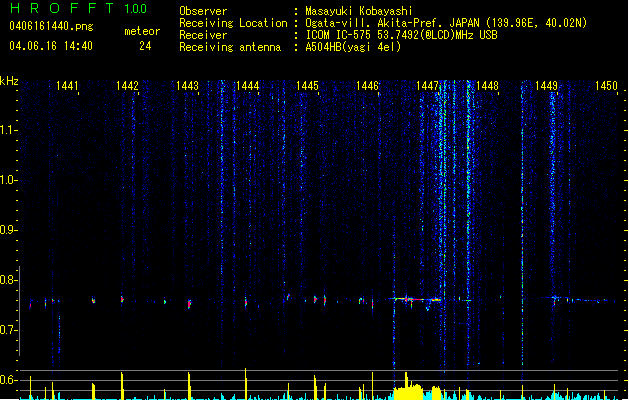Viewport: 629px width, 400px height.
Task: Click the date stamp 04.06.16 14:40
Action: (x=51, y=46)
